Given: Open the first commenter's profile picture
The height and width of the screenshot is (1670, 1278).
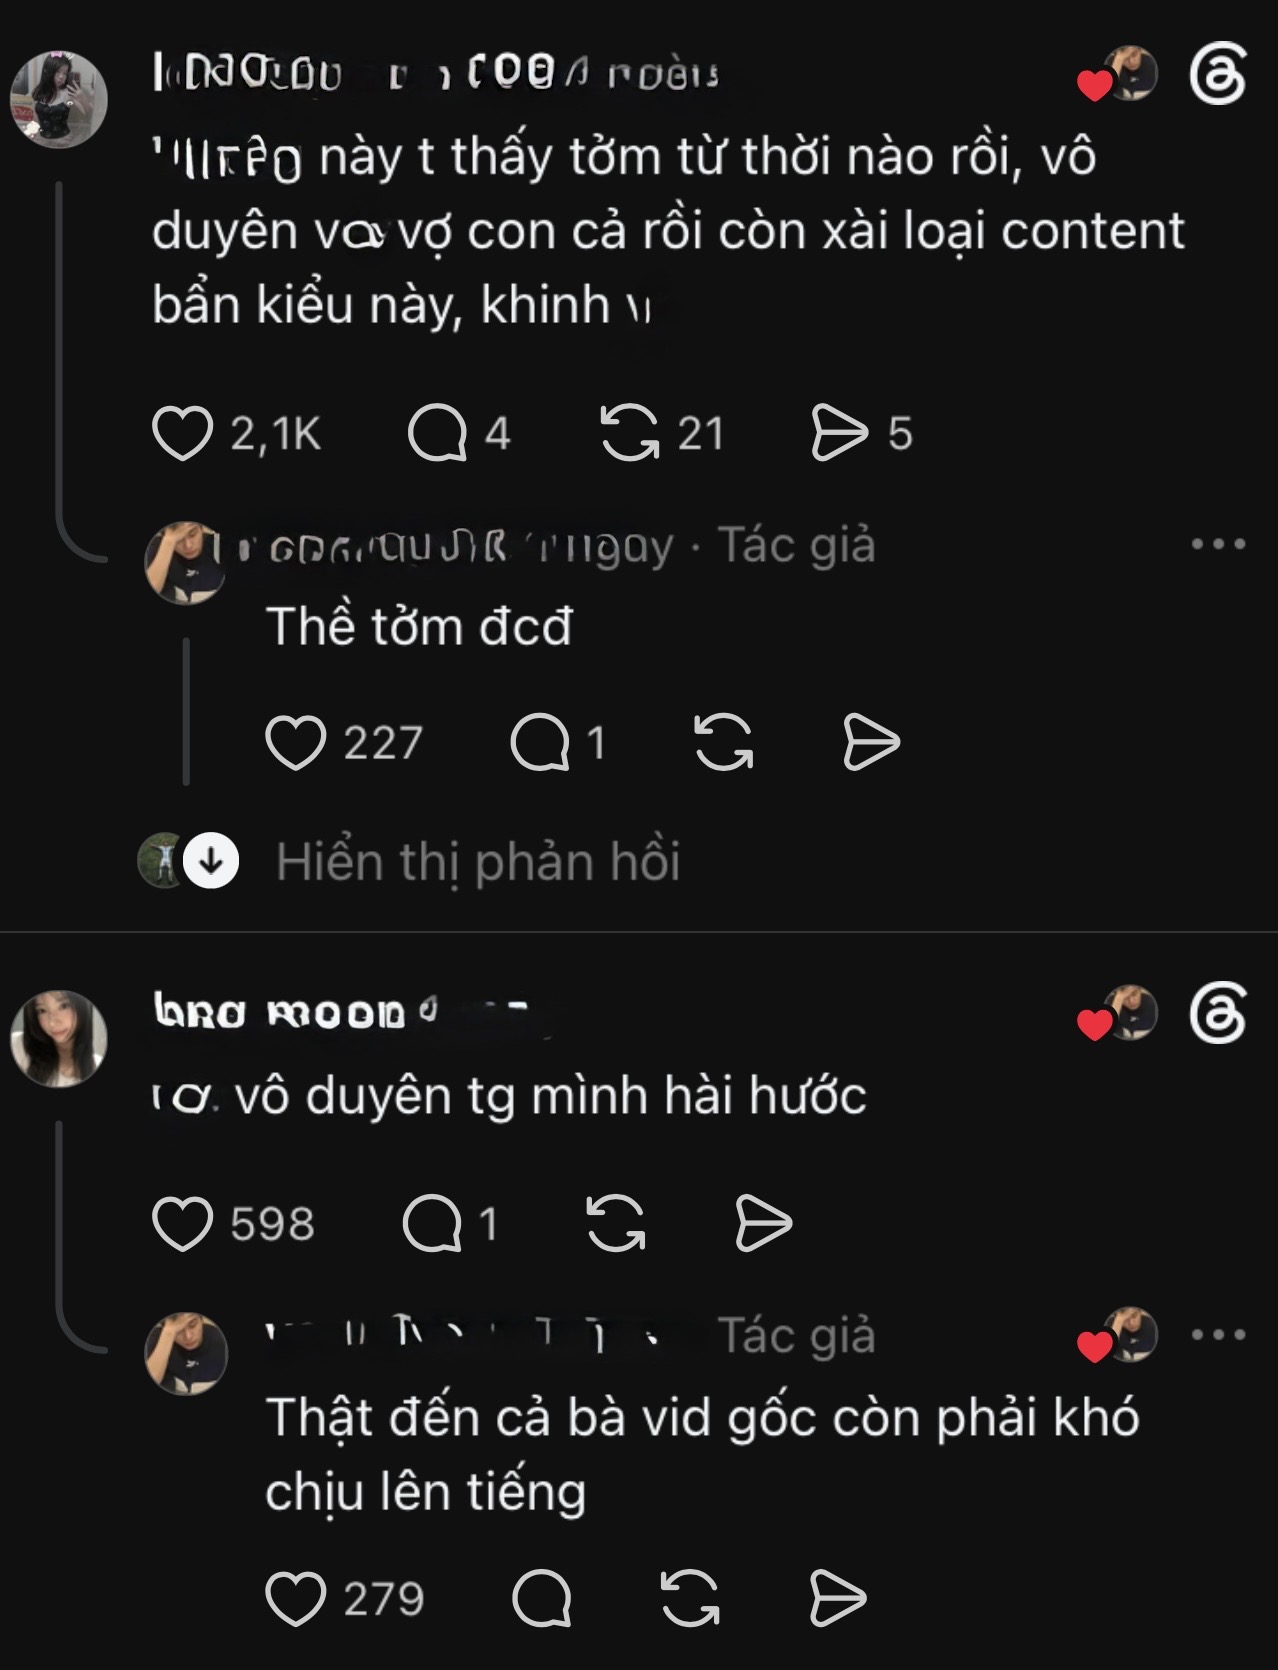Looking at the screenshot, I should point(58,100).
